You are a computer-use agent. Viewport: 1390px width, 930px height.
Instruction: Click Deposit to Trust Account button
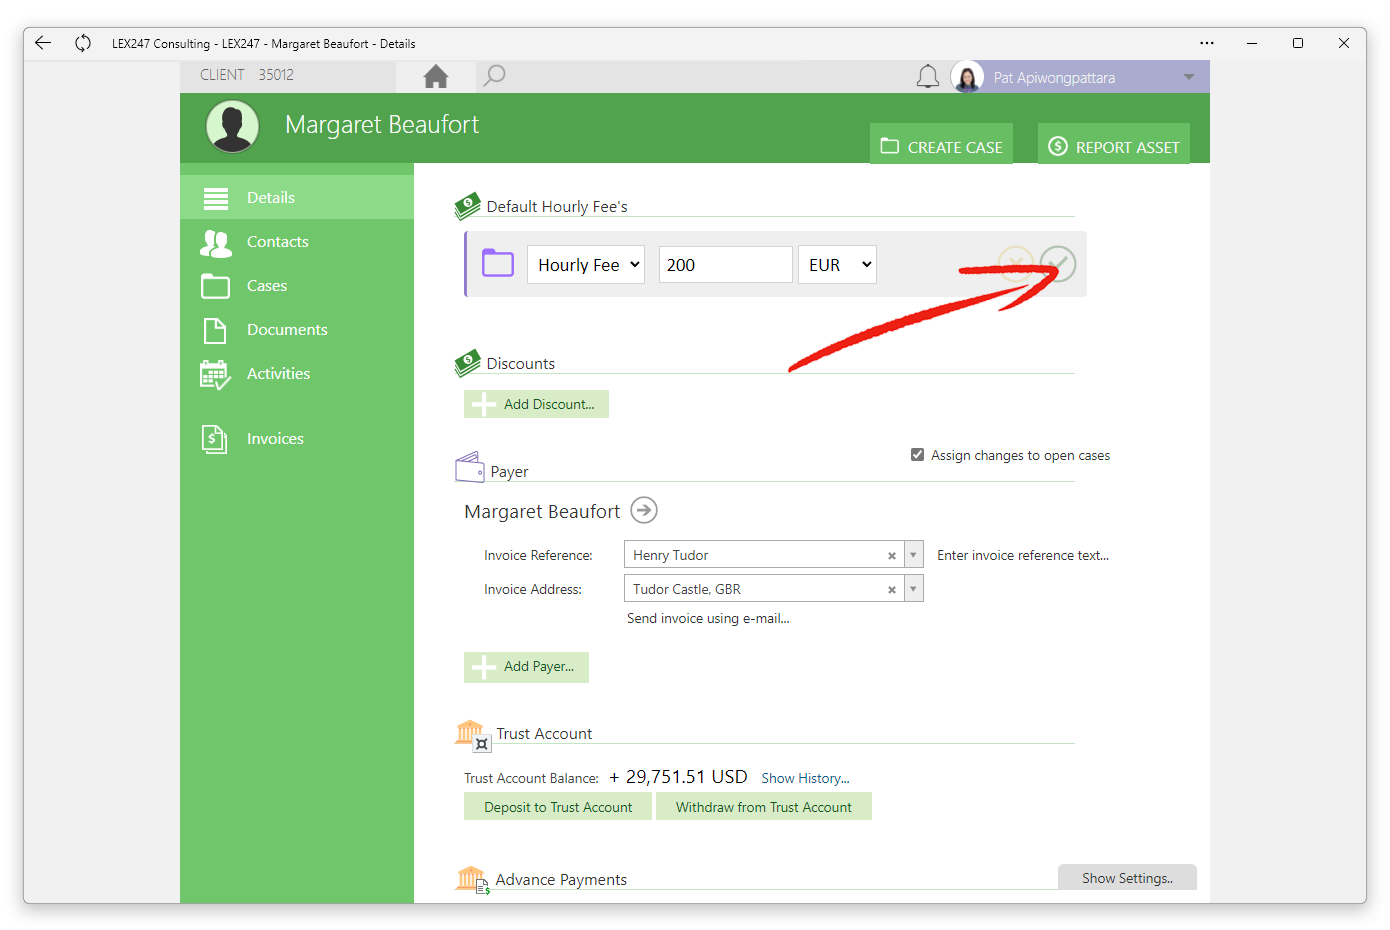tap(558, 807)
